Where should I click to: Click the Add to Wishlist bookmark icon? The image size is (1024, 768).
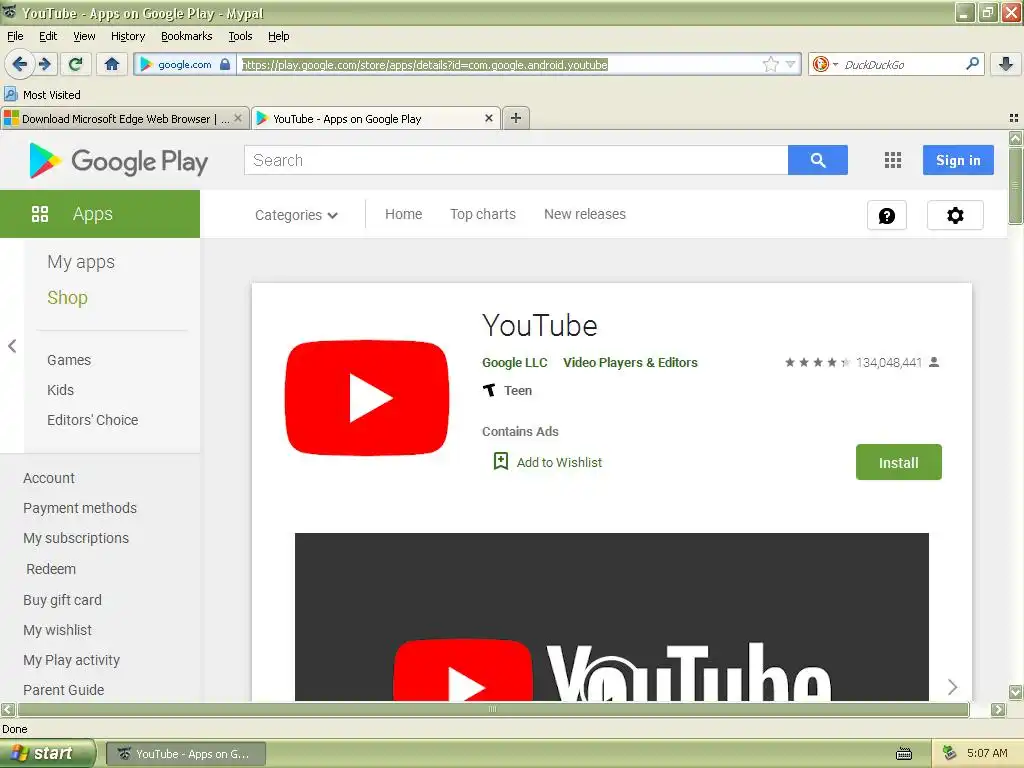pos(500,462)
